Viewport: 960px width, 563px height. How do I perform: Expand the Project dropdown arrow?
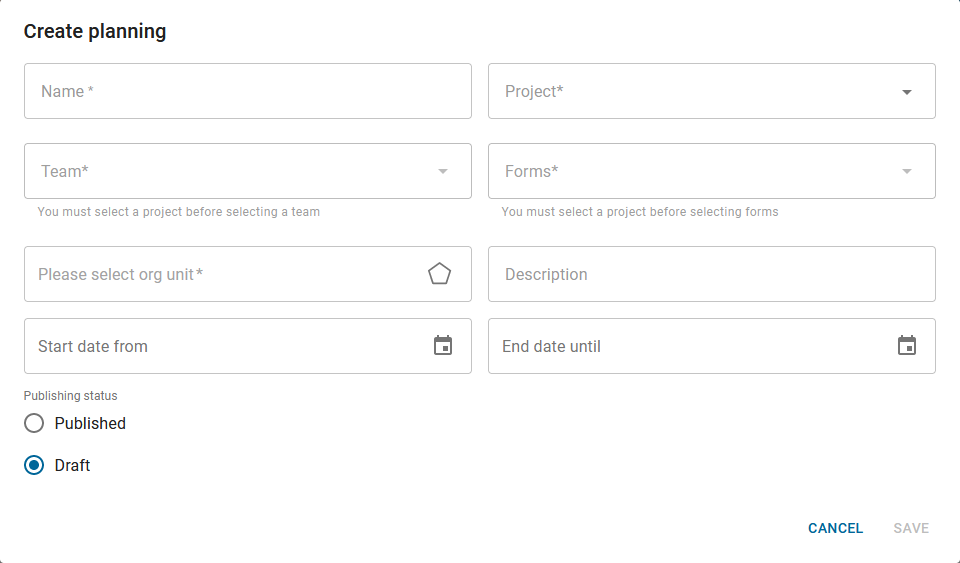pos(907,92)
